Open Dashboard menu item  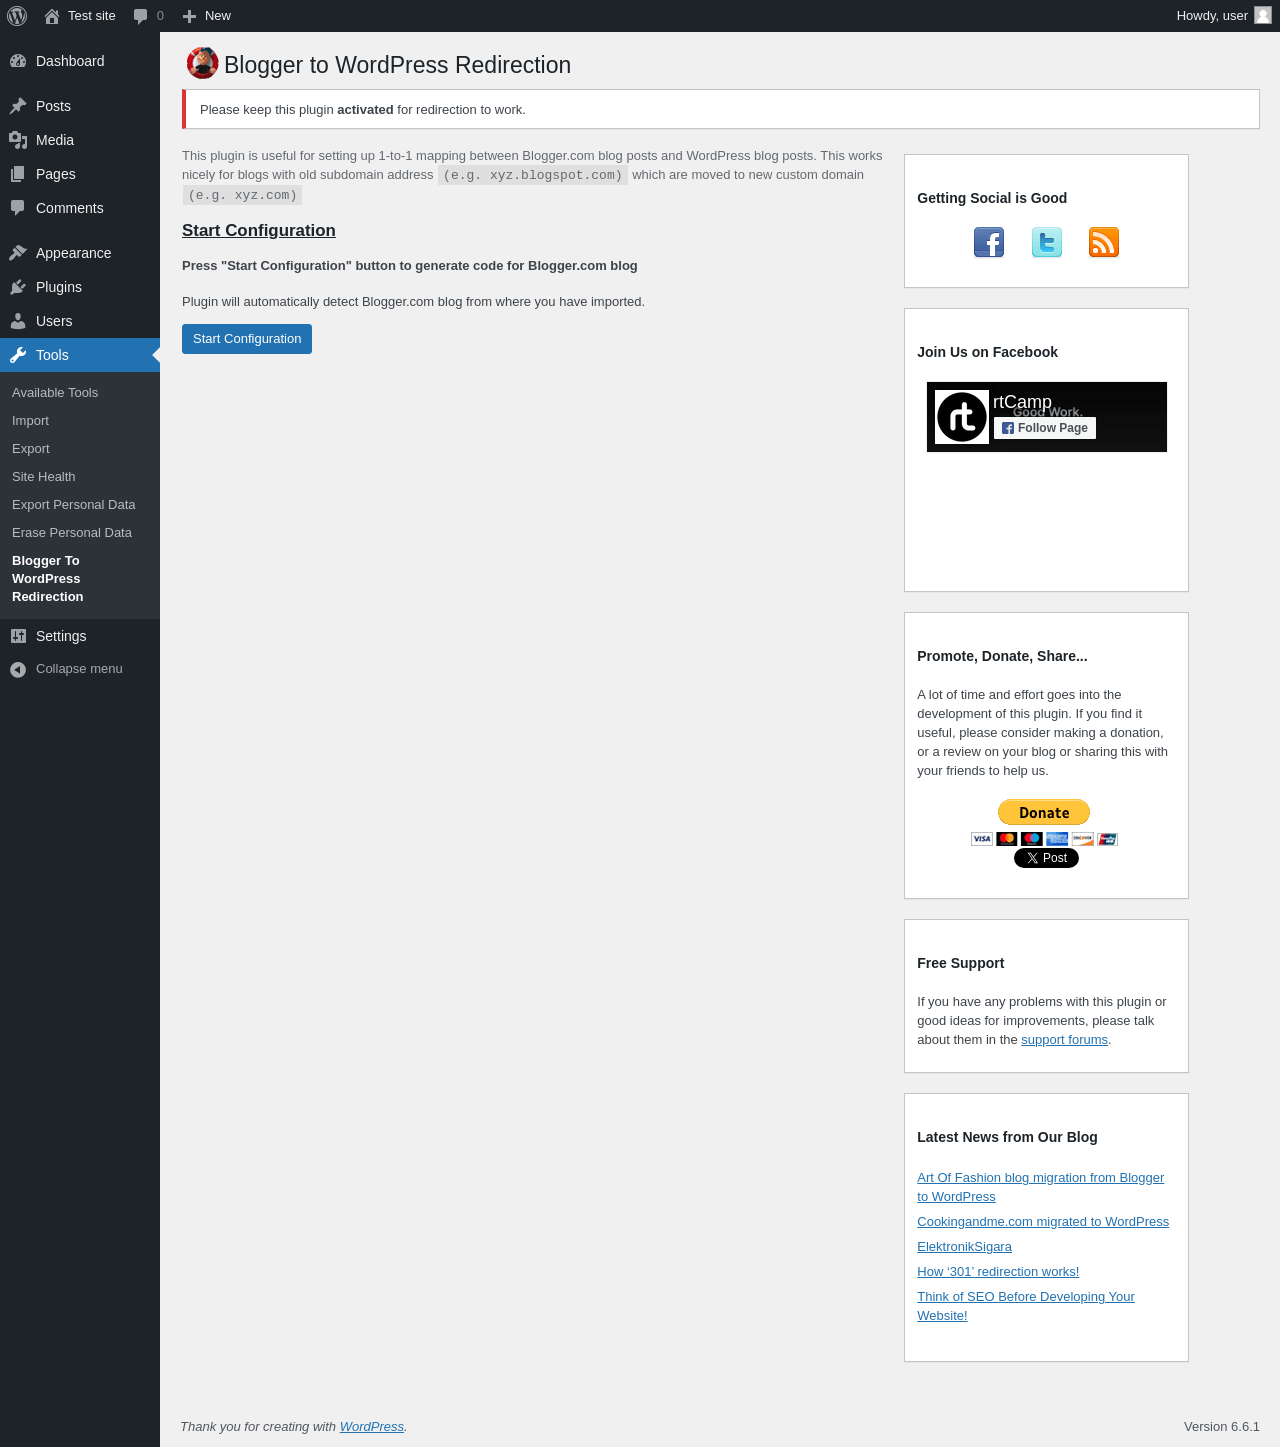[x=70, y=61]
